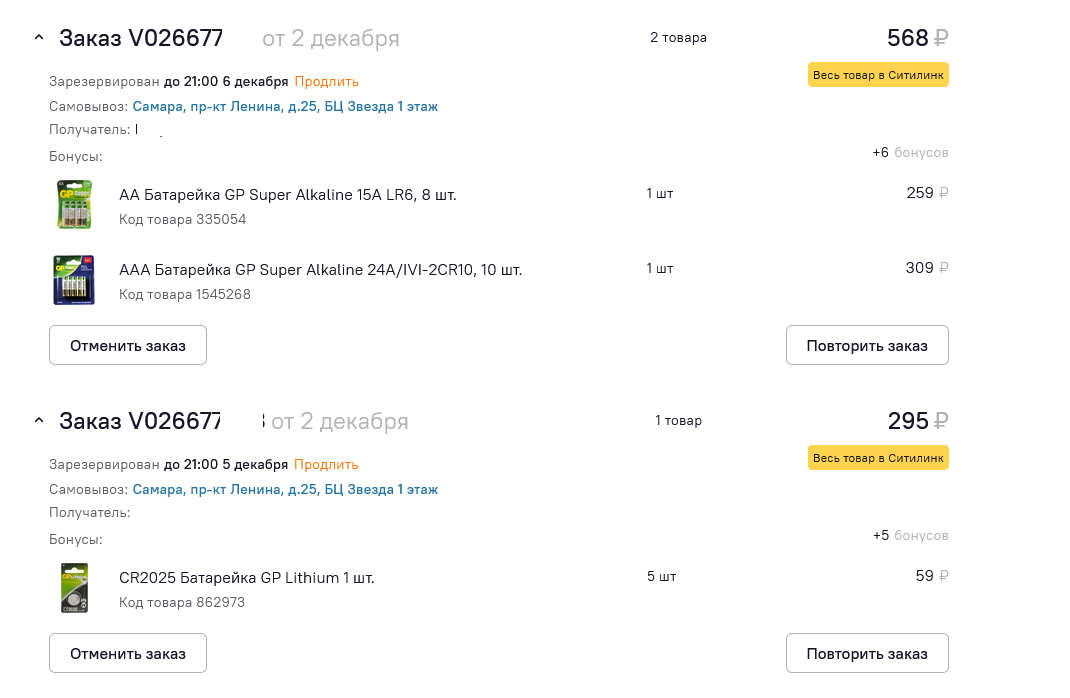Repeat the 568 ruble order
The height and width of the screenshot is (698, 1070).
pos(867,345)
